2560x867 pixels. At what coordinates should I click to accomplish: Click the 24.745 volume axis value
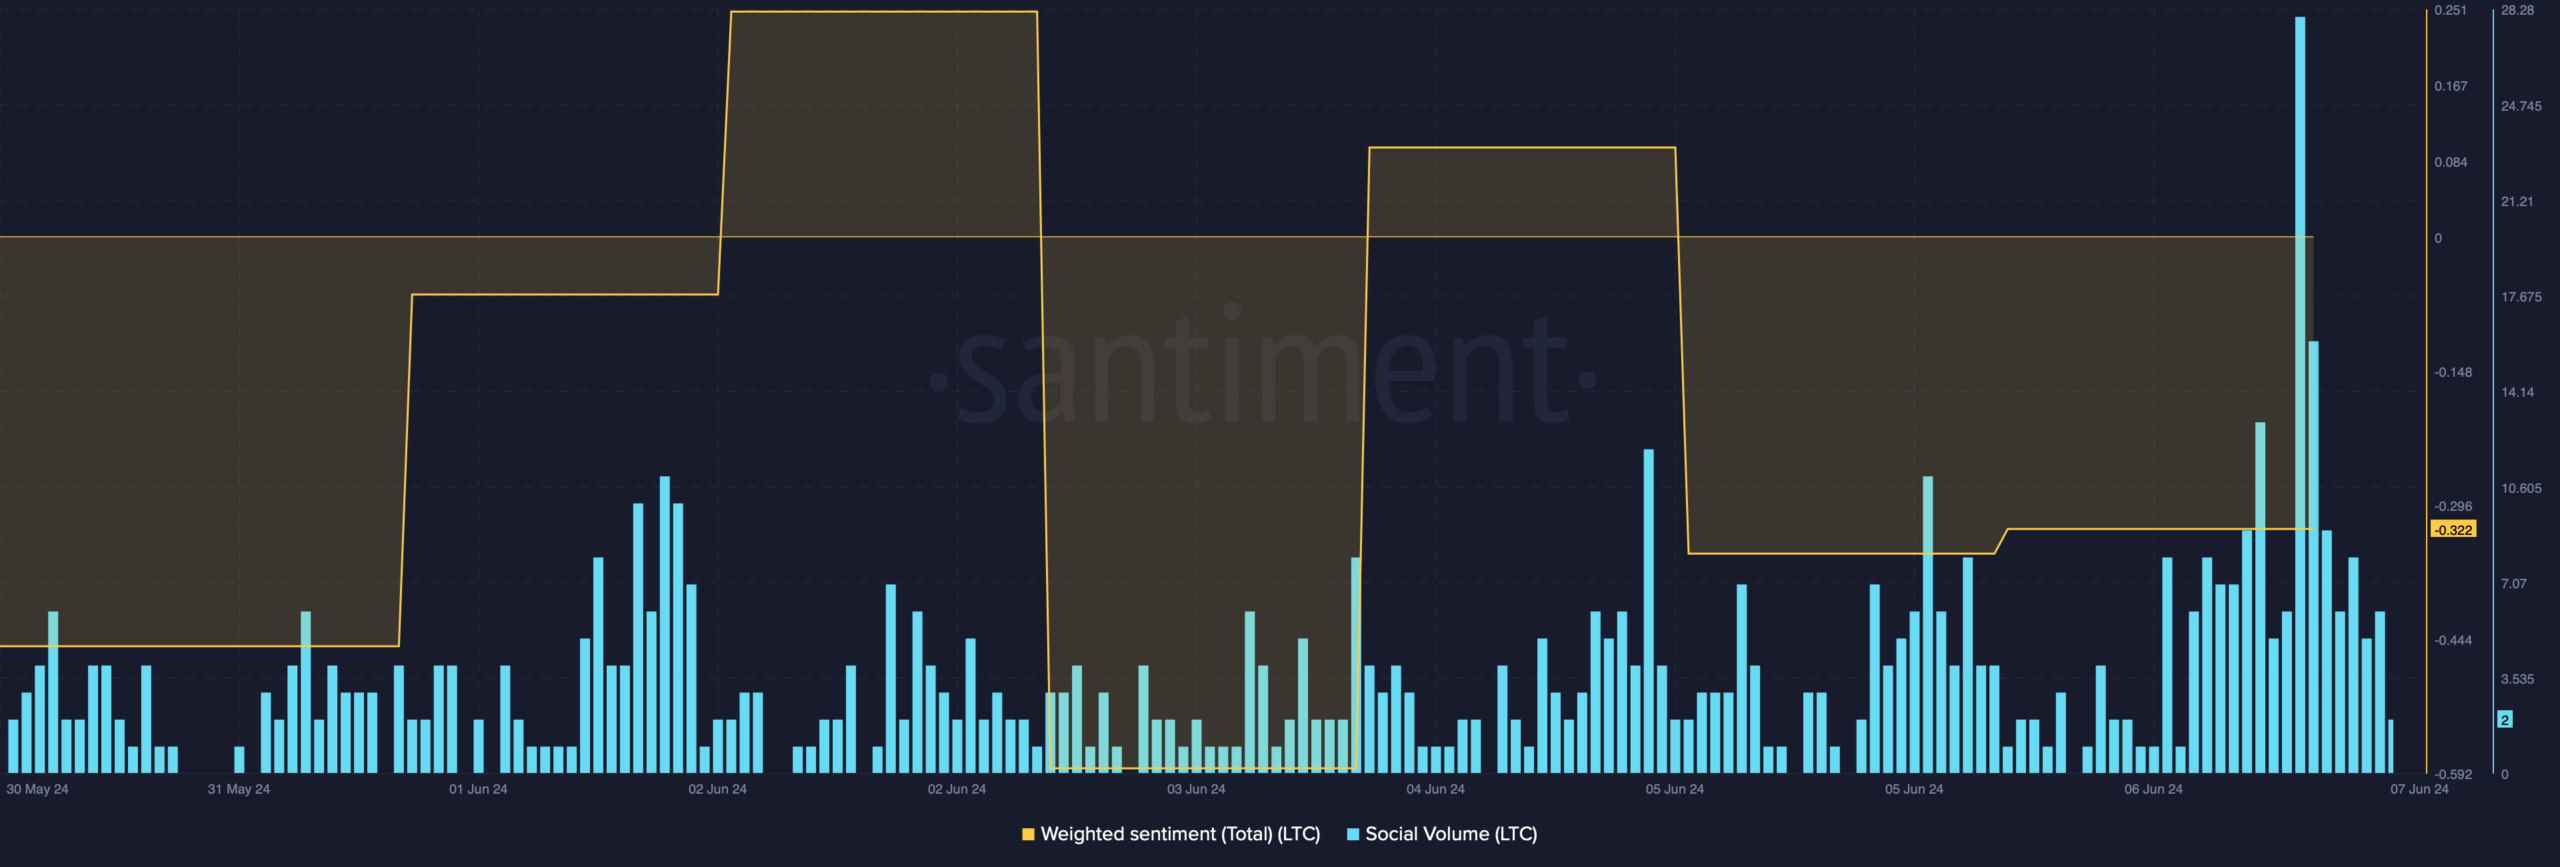point(2520,106)
